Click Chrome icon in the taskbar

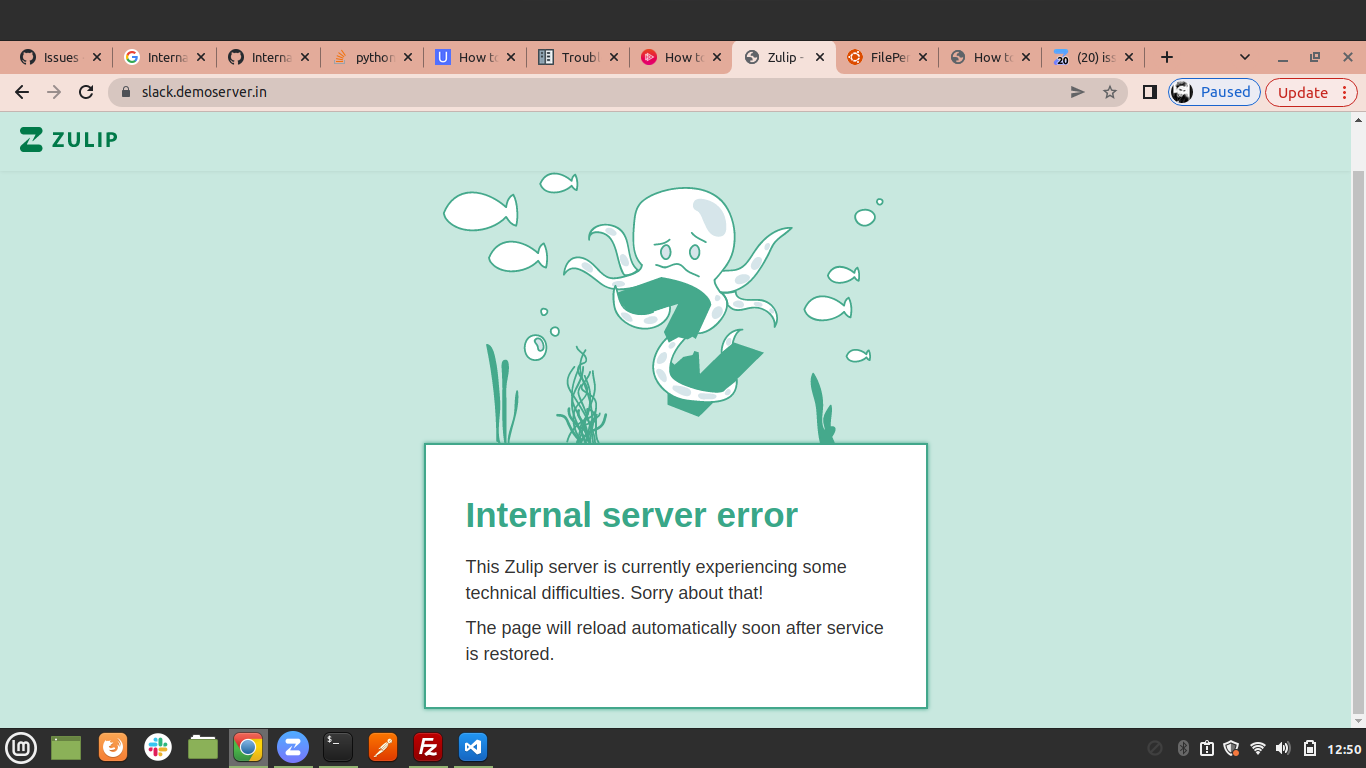click(248, 747)
